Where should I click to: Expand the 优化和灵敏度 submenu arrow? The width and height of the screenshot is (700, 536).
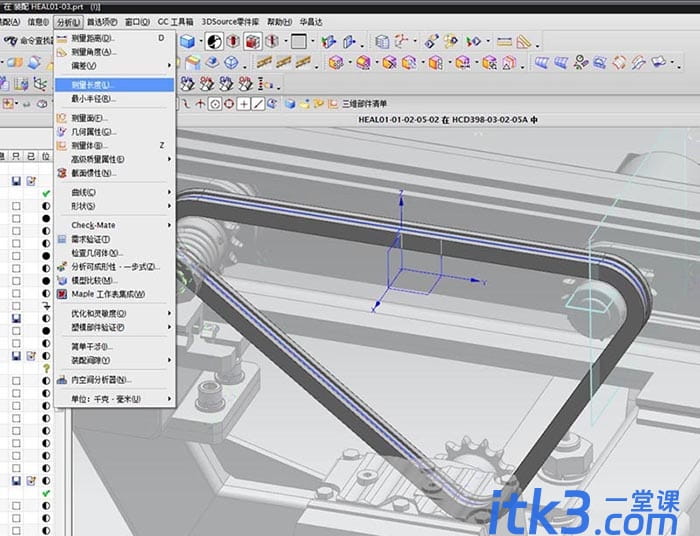point(169,313)
